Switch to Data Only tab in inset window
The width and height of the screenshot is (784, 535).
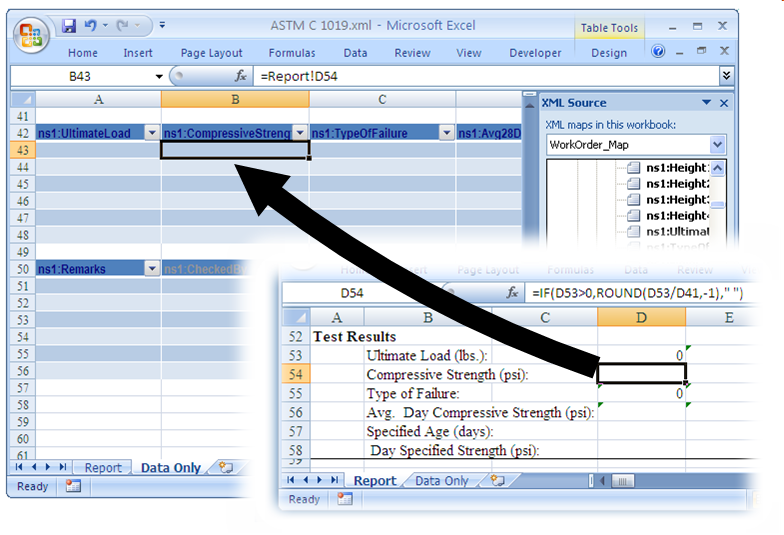tap(442, 481)
